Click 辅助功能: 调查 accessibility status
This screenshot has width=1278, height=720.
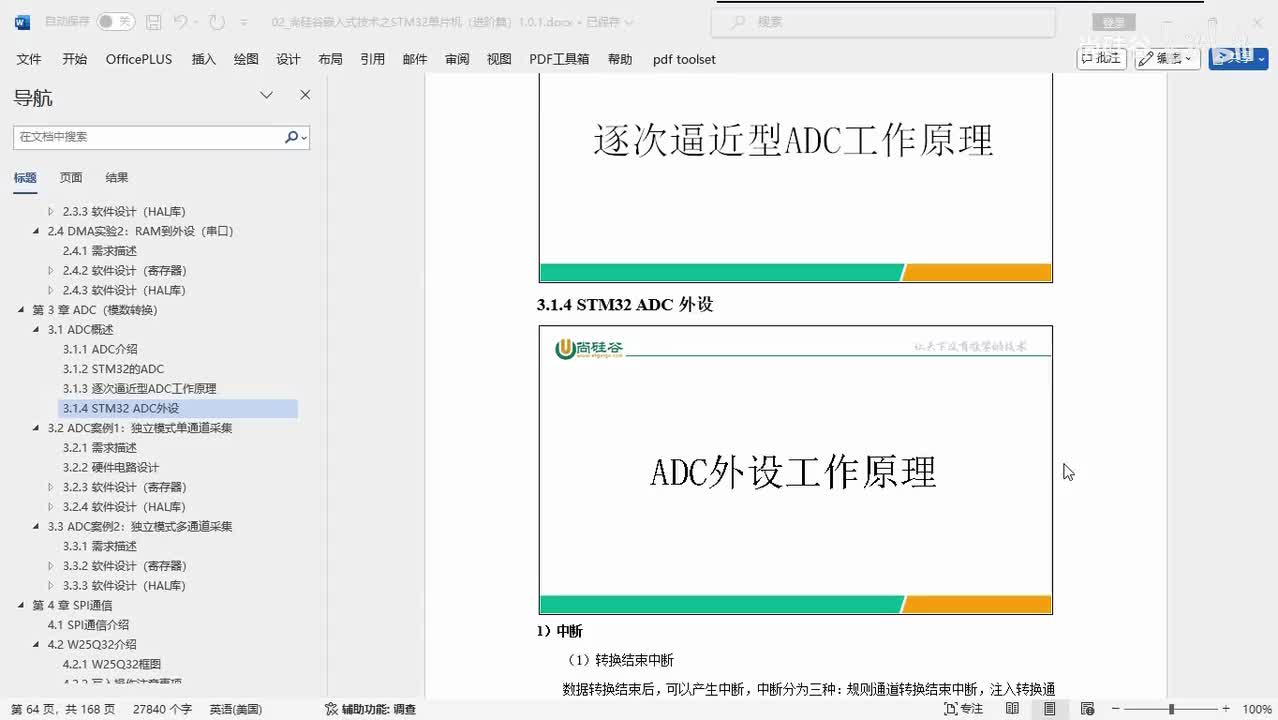(370, 709)
